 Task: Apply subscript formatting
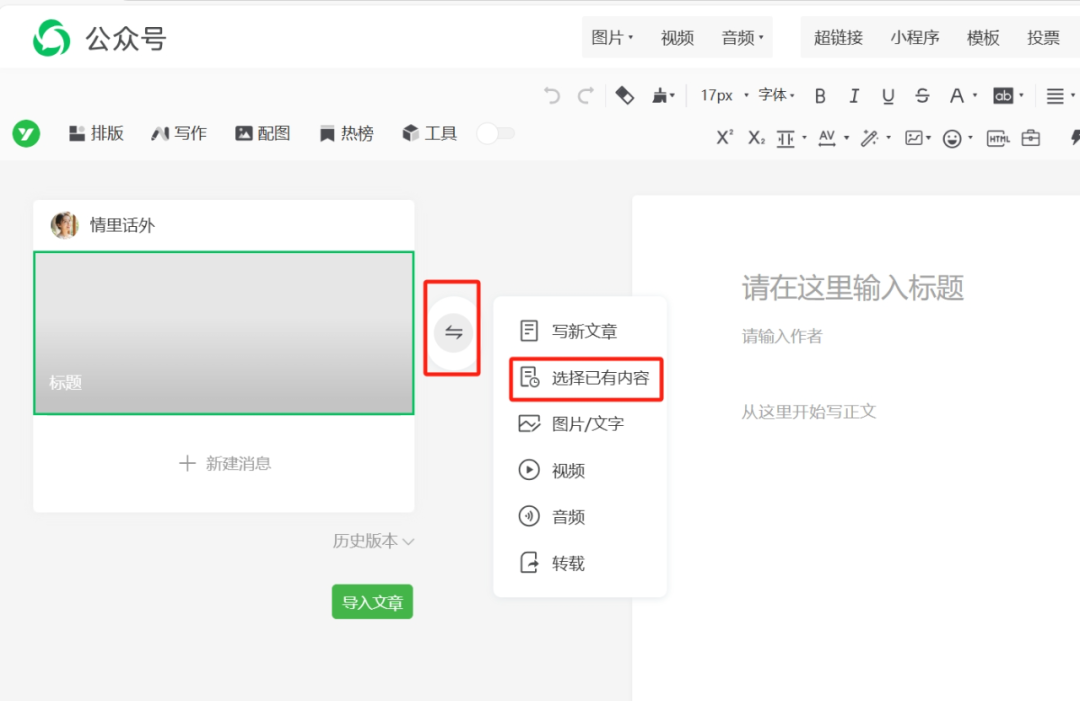coord(756,138)
